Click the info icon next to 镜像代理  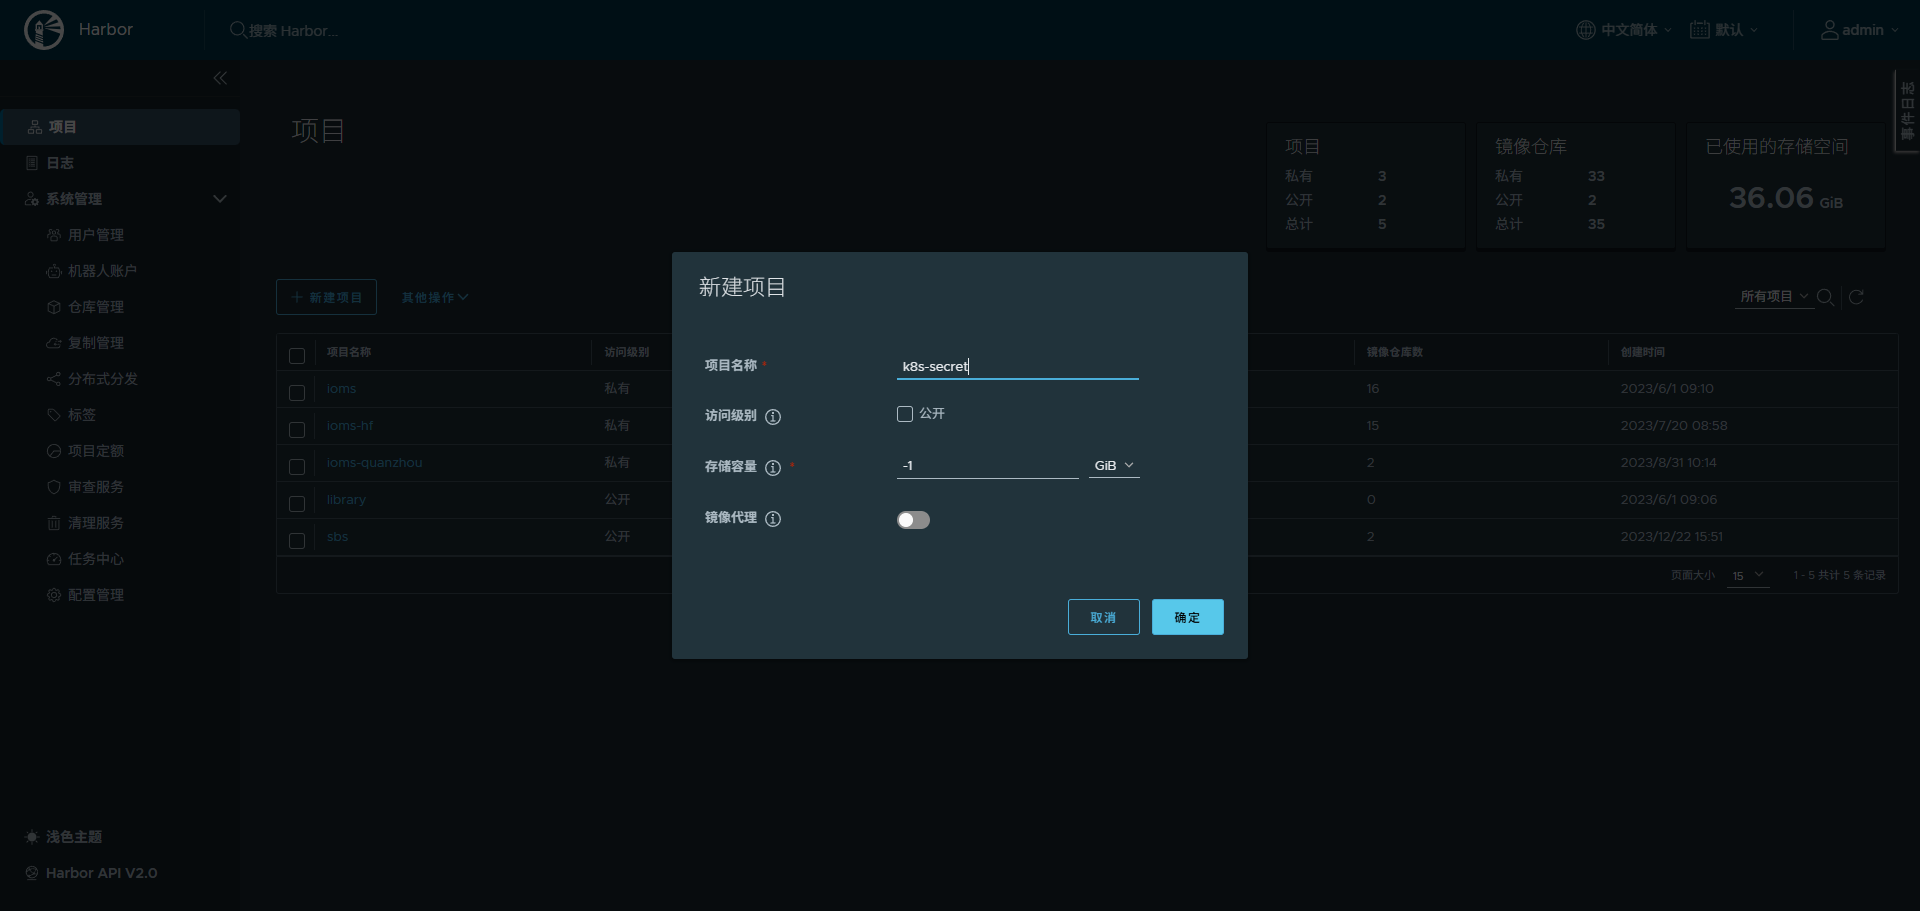click(x=773, y=519)
